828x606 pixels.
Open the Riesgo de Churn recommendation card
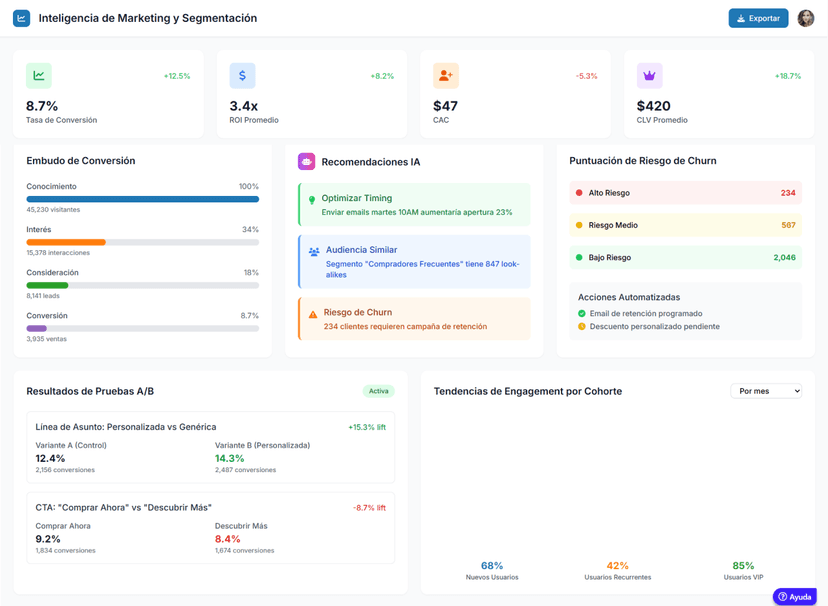click(x=414, y=319)
